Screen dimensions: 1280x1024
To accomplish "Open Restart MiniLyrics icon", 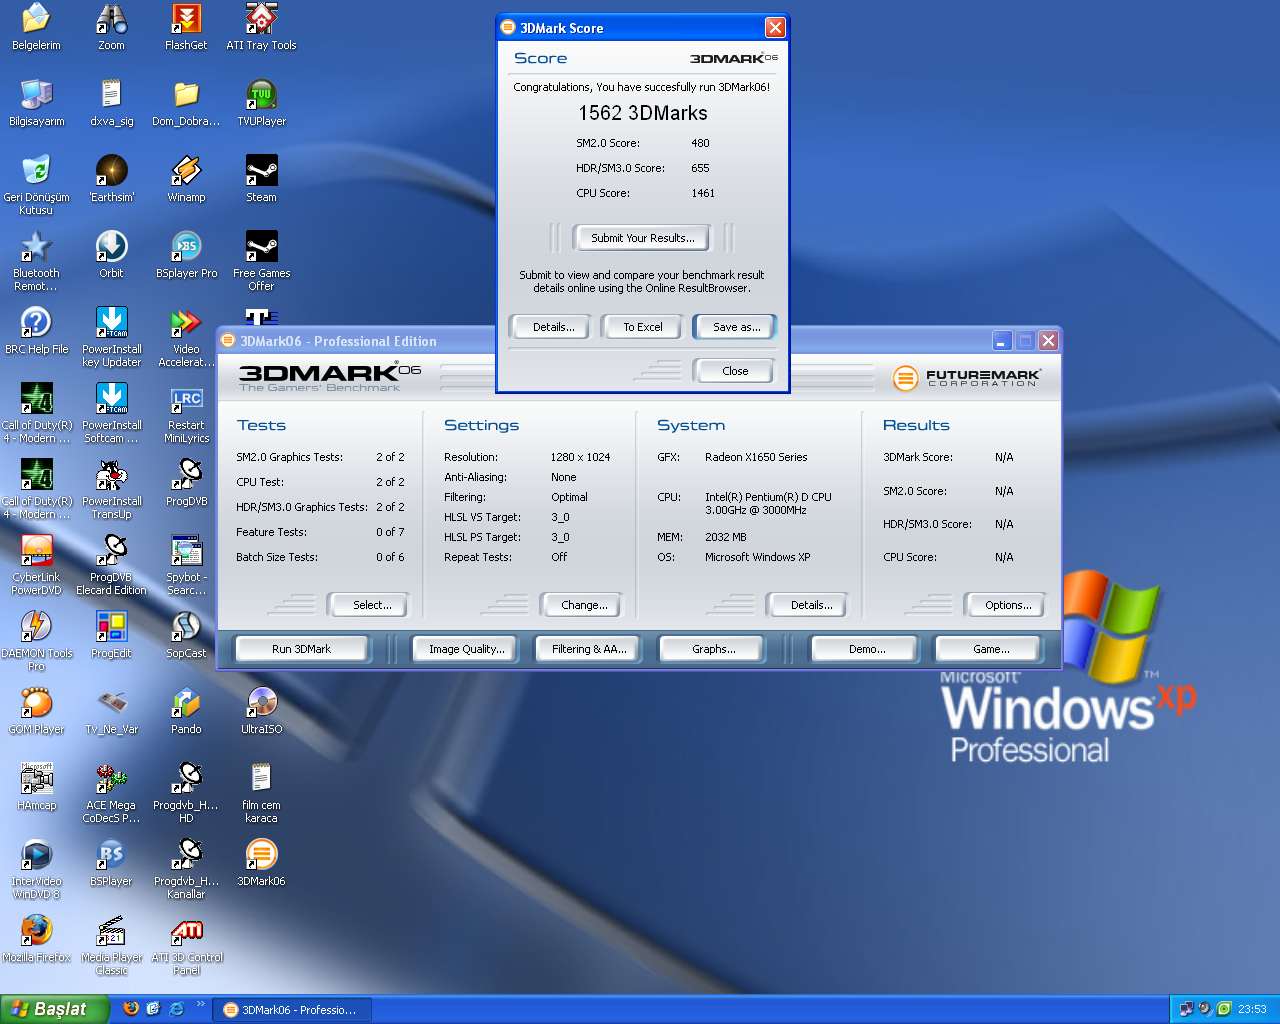I will point(186,415).
